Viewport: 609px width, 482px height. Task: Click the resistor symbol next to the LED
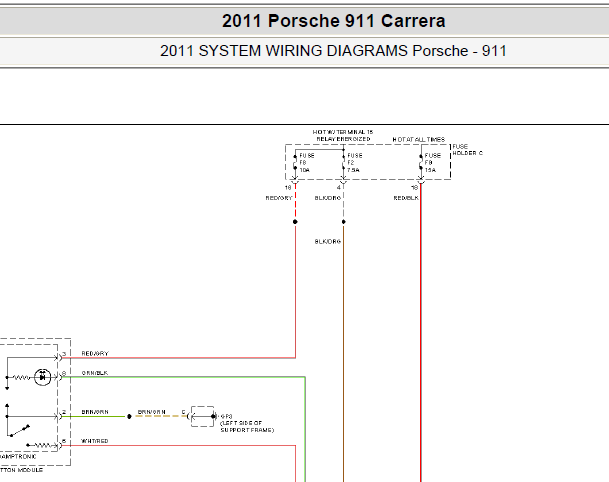click(22, 377)
